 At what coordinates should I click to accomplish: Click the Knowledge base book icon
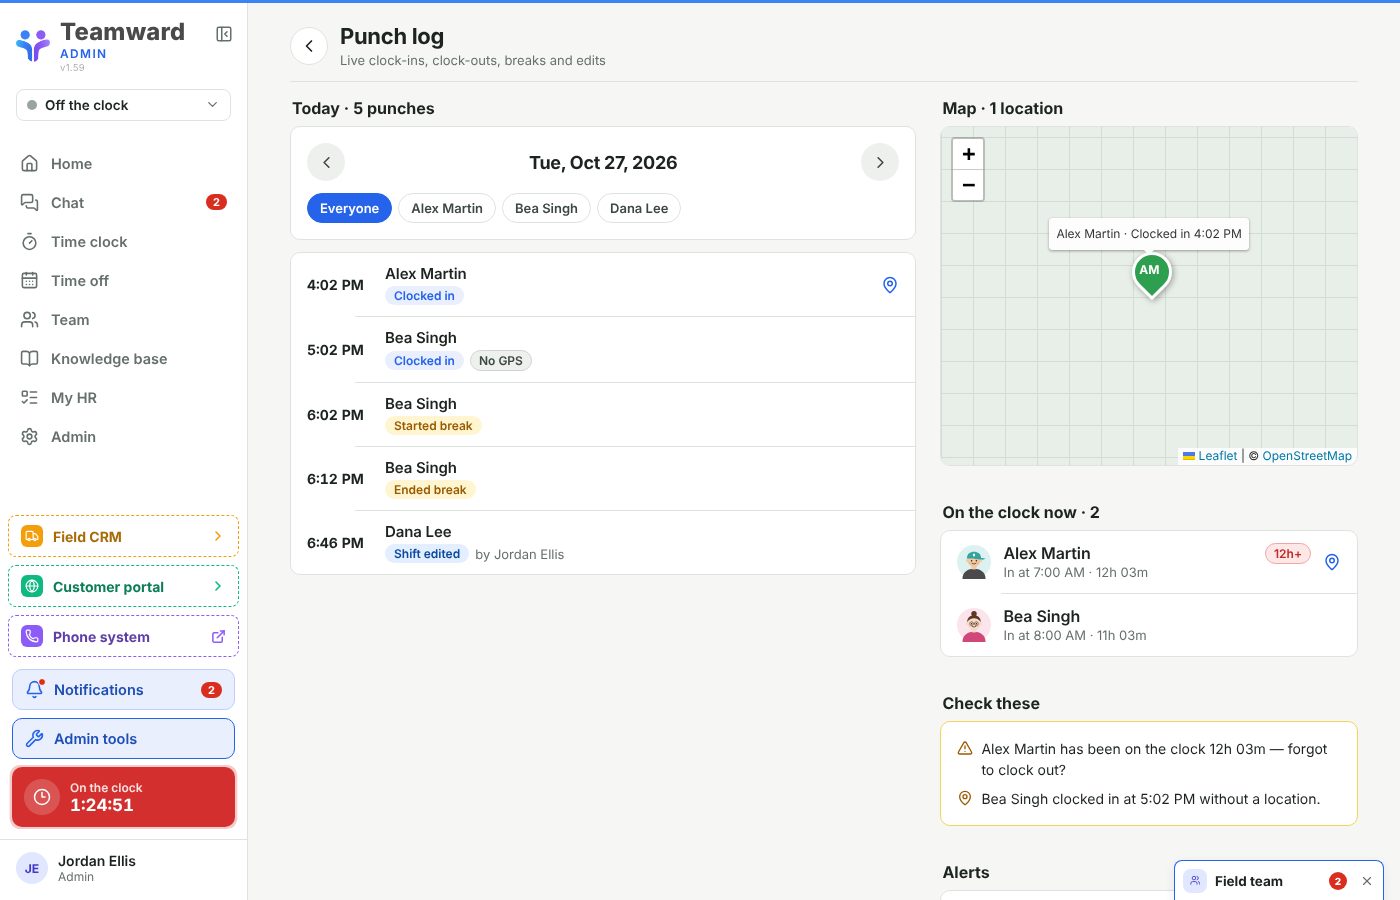tap(30, 359)
